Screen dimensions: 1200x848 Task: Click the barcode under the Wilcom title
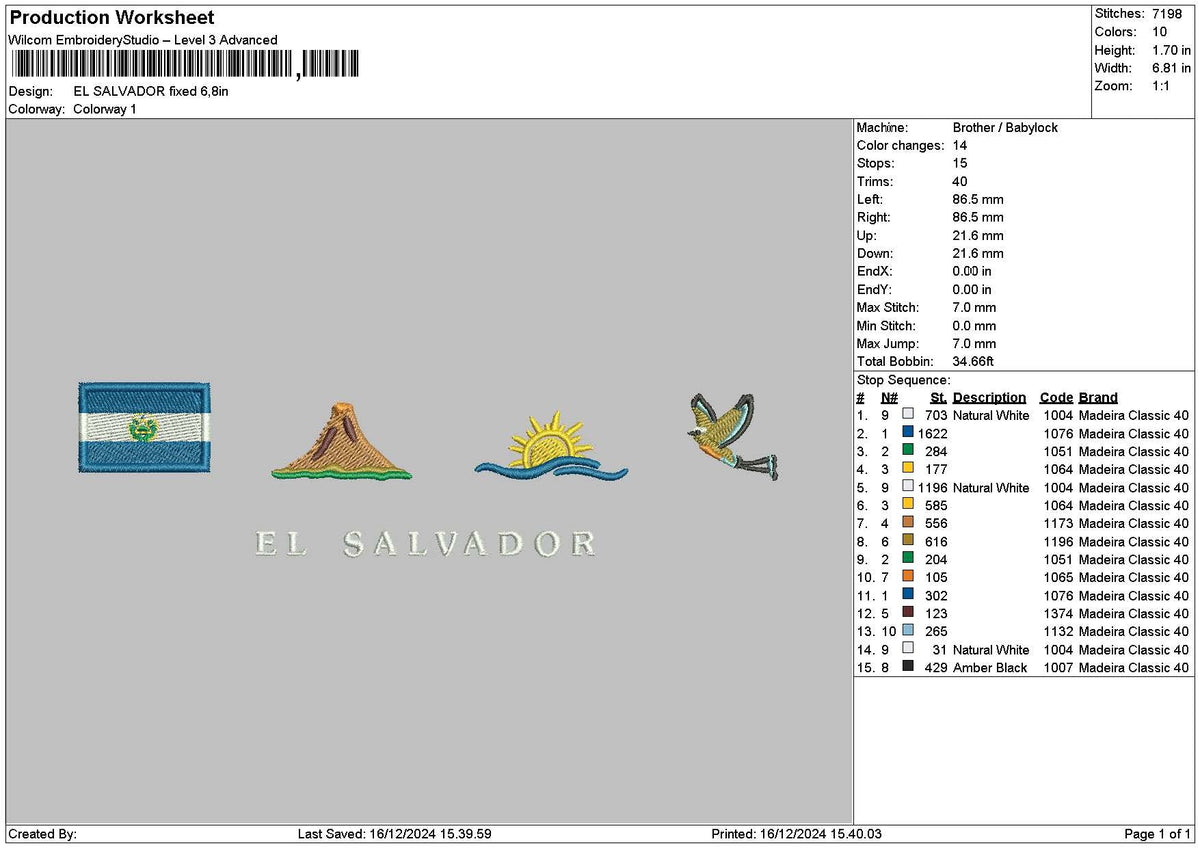point(186,65)
